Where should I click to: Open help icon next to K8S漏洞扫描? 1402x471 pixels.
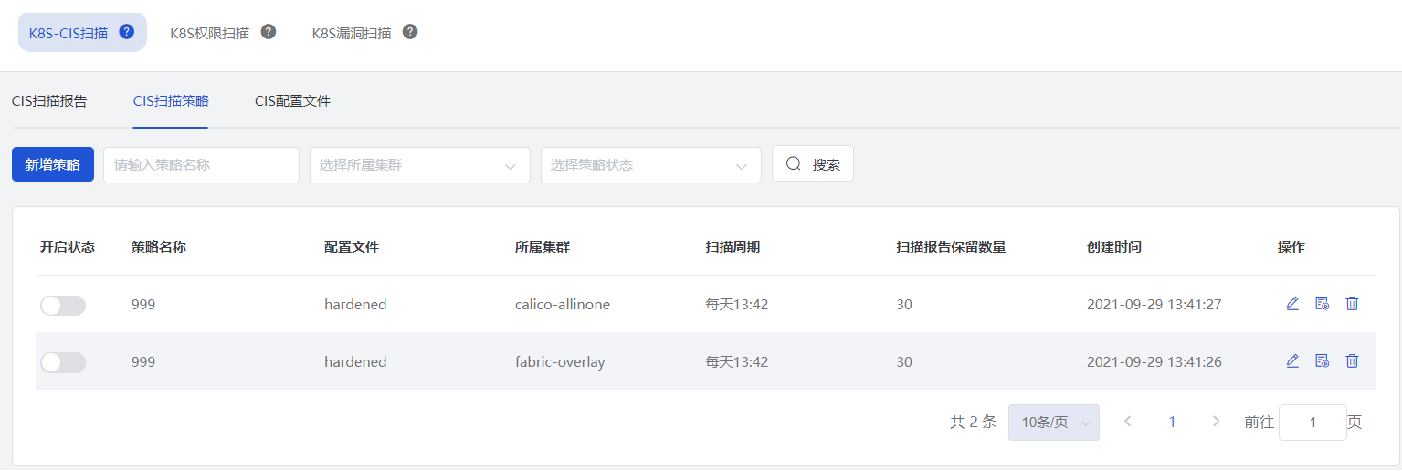tap(410, 31)
